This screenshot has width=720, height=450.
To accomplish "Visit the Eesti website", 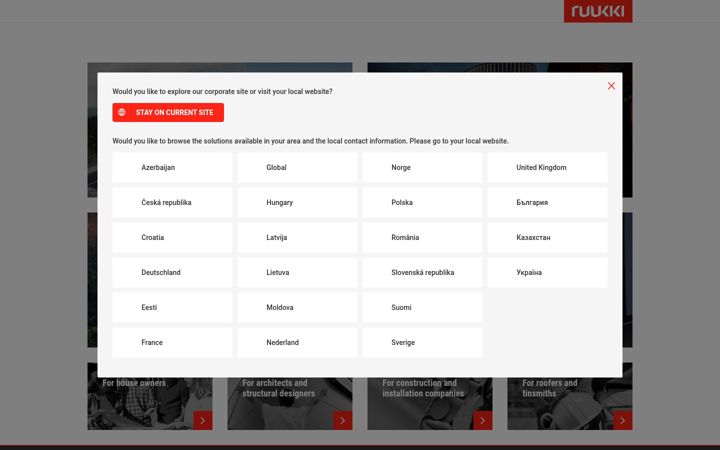I will [172, 308].
